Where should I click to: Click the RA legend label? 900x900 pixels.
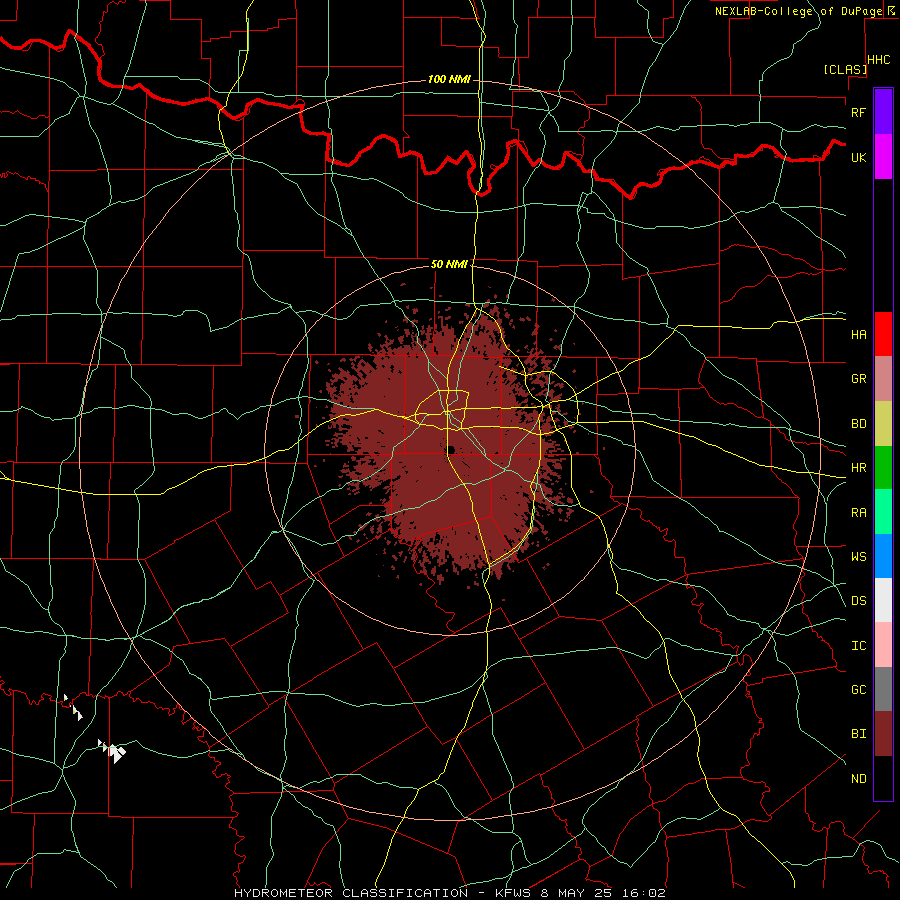point(858,513)
